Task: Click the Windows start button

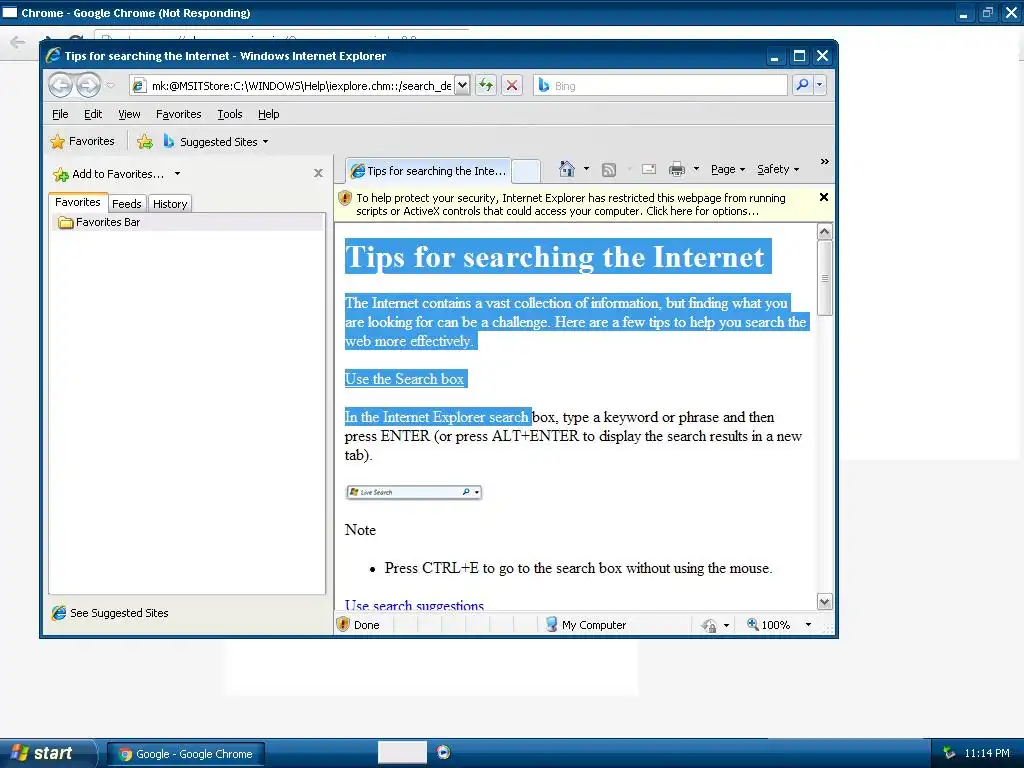Action: point(46,753)
